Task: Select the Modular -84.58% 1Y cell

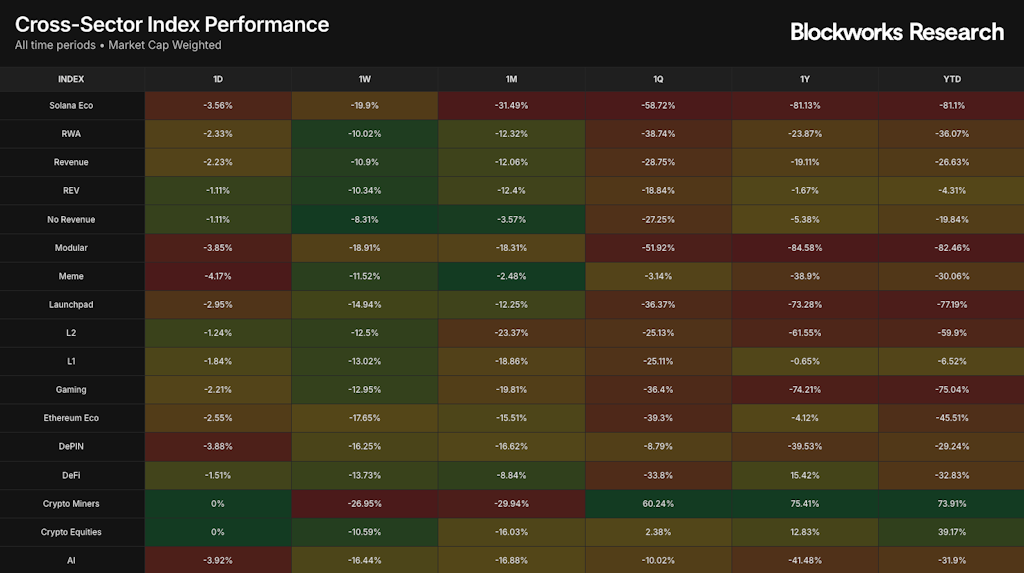Action: pos(805,247)
